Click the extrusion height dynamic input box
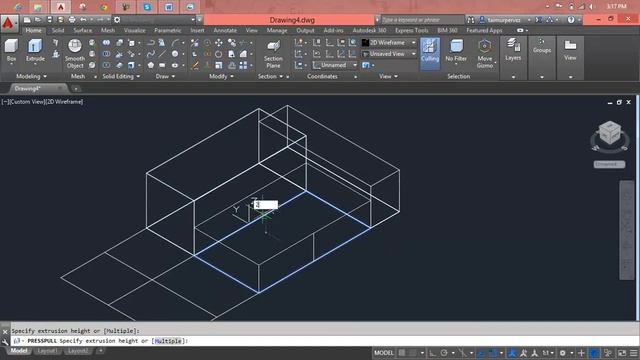Image resolution: width=640 pixels, height=360 pixels. (x=266, y=205)
